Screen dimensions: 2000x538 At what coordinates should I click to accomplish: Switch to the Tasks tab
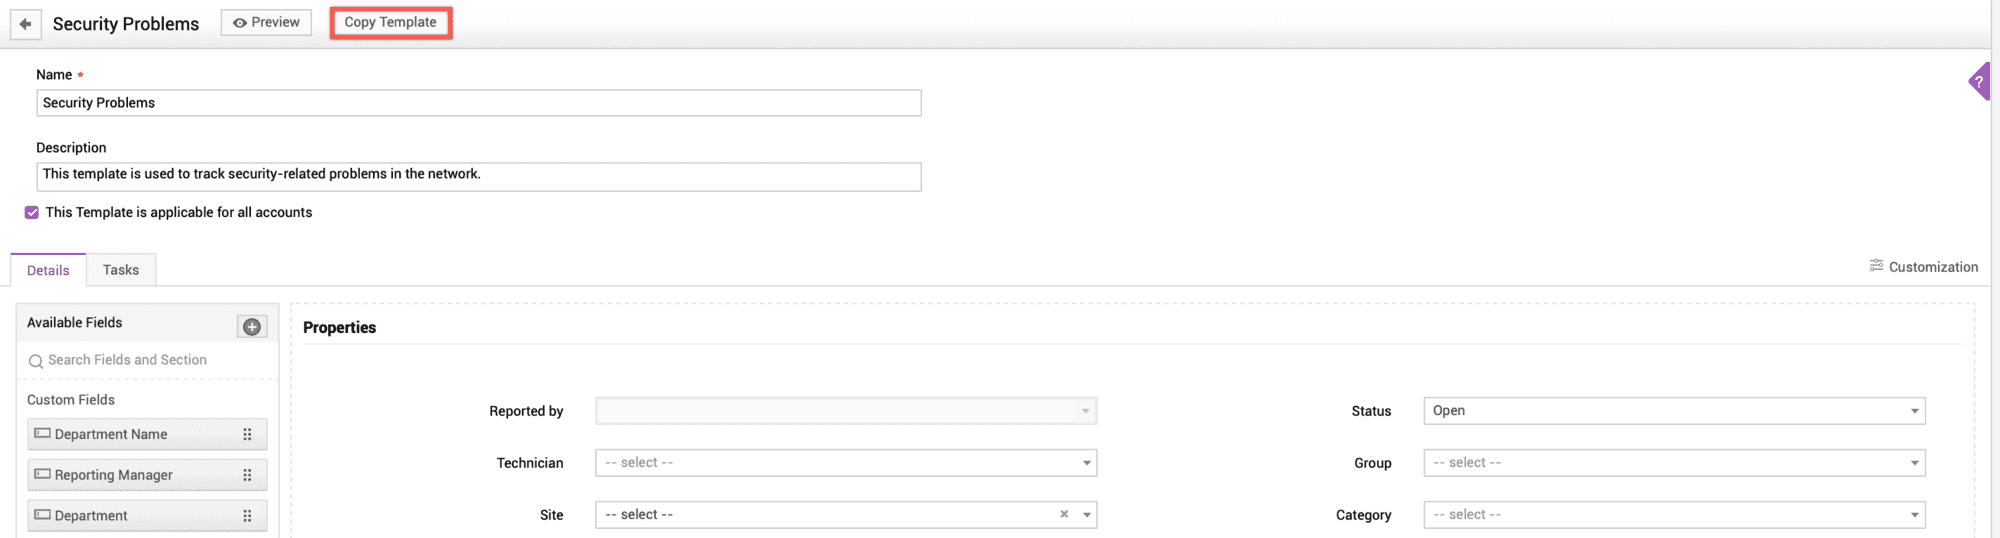pyautogui.click(x=121, y=270)
